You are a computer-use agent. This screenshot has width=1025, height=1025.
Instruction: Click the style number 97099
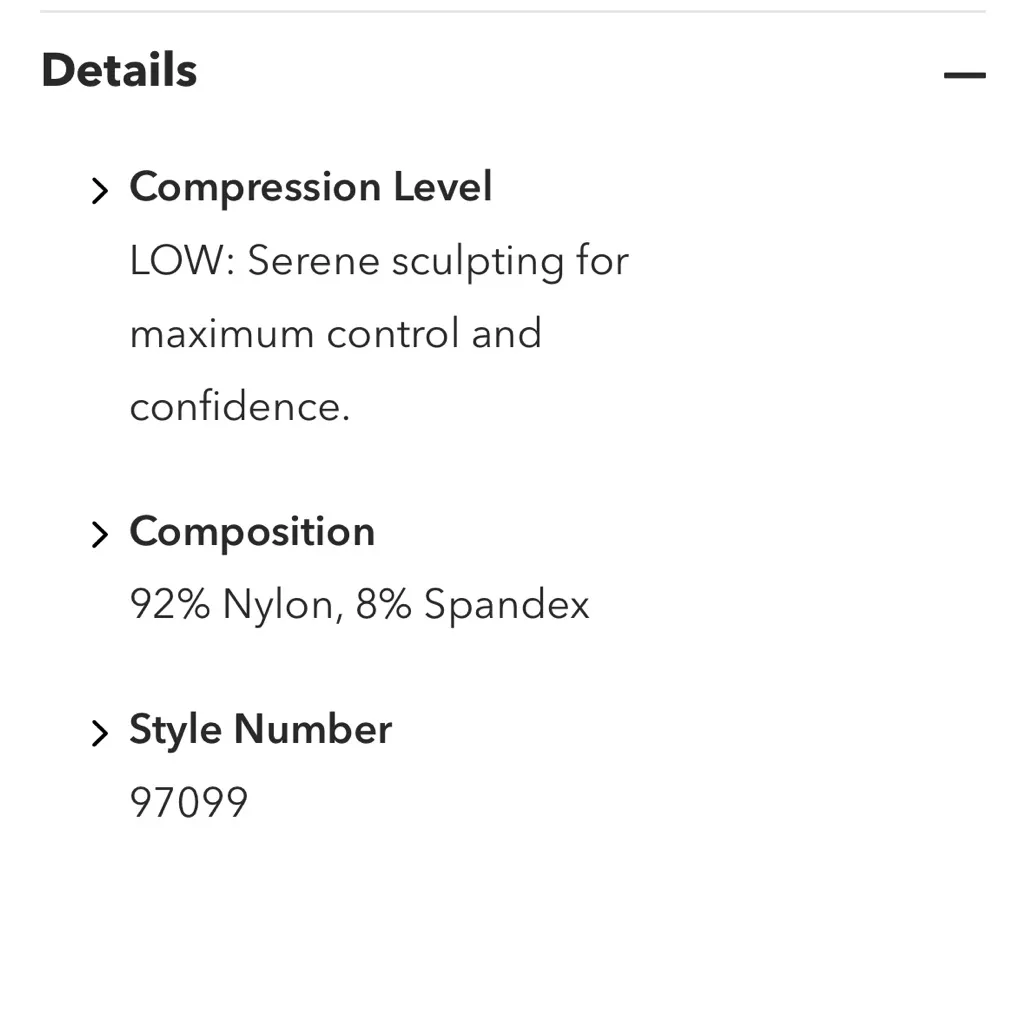(x=189, y=803)
